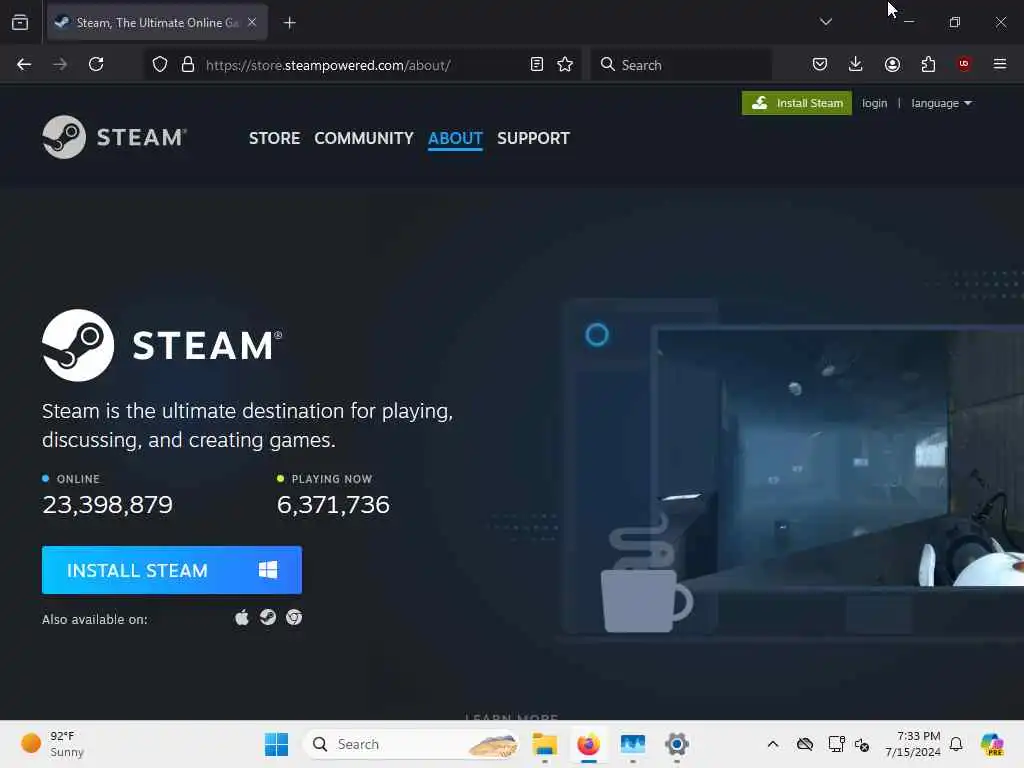The height and width of the screenshot is (768, 1024).
Task: Open the Save to Pocket icon
Action: [820, 64]
